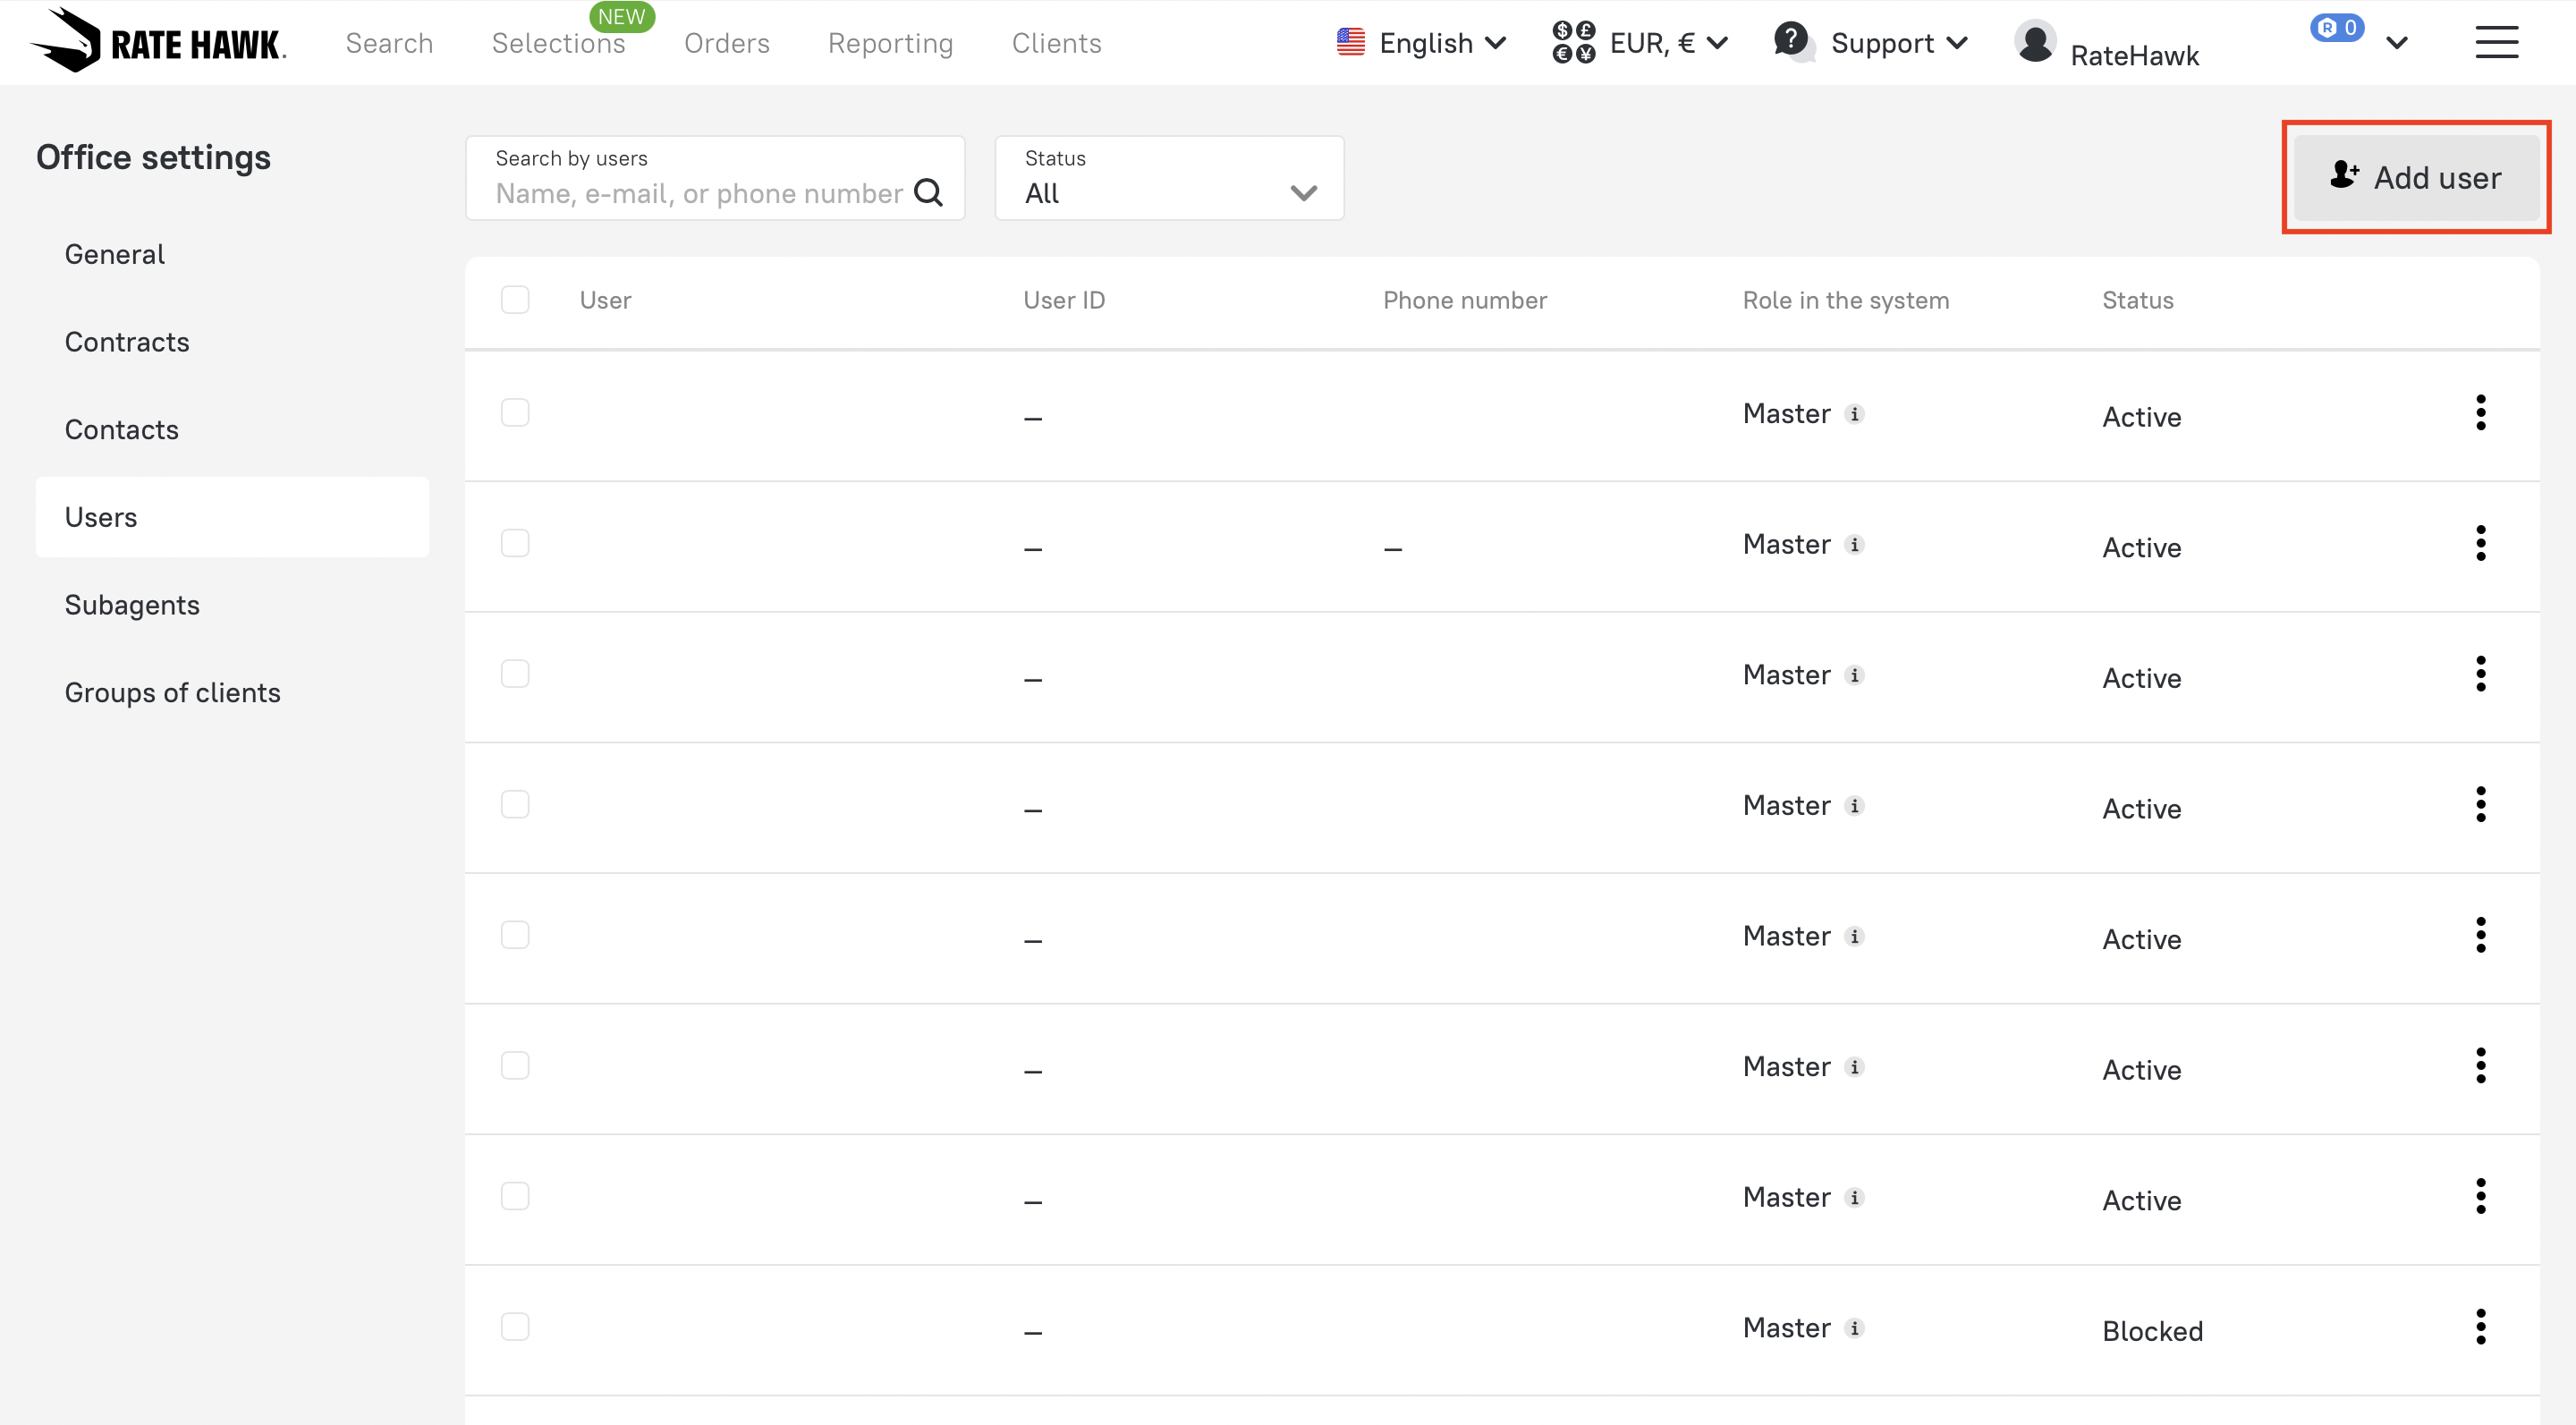Open three-dot menu for Blocked user
This screenshot has width=2576, height=1425.
pyautogui.click(x=2480, y=1327)
